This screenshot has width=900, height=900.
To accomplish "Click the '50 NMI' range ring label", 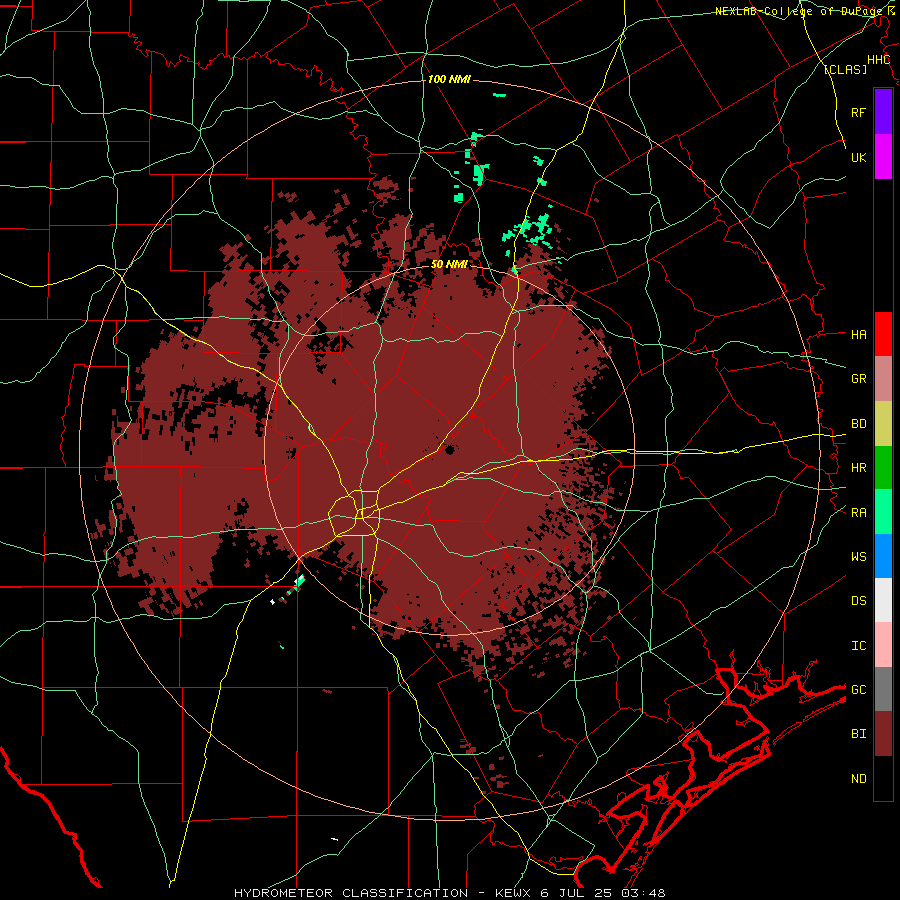I will (x=449, y=264).
